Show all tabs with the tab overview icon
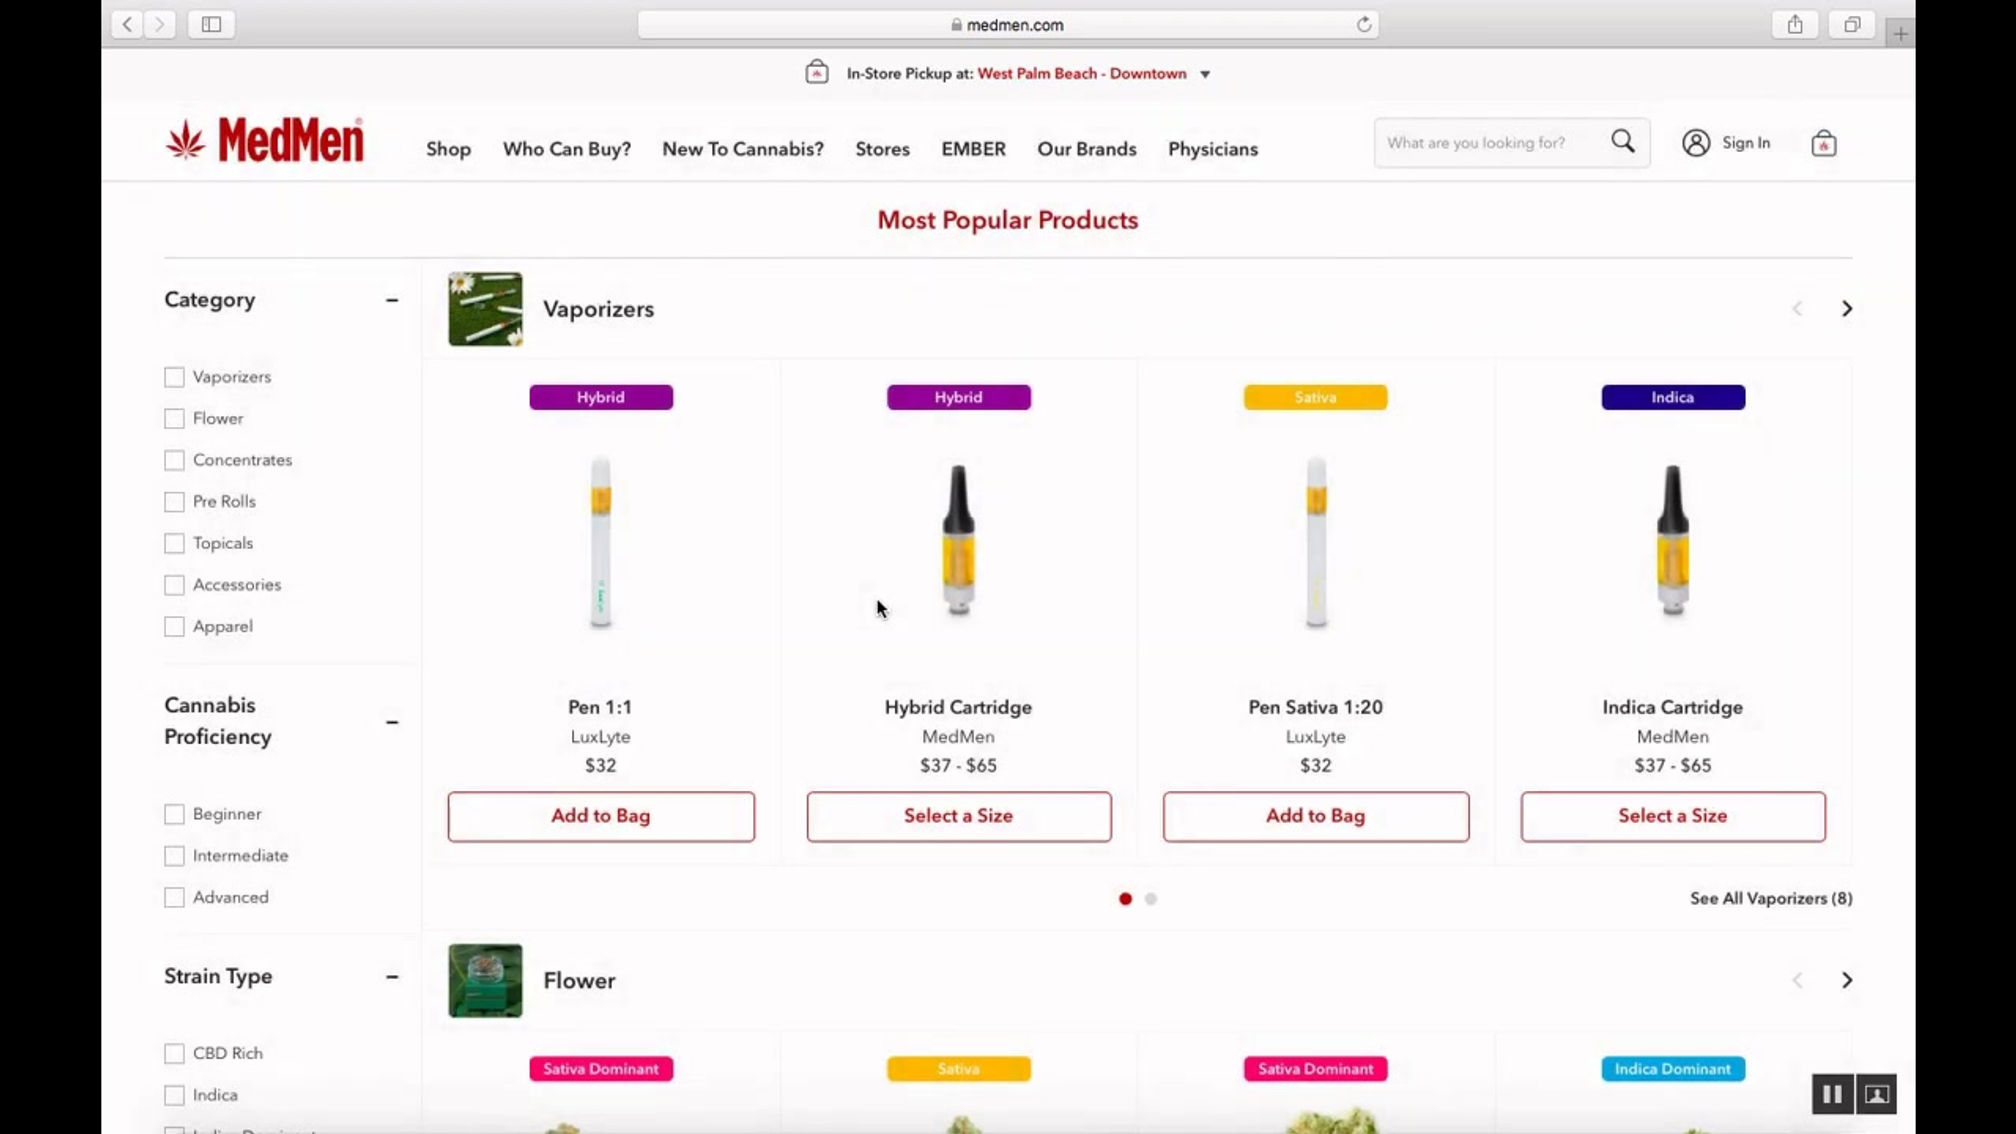2016x1134 pixels. click(1852, 24)
